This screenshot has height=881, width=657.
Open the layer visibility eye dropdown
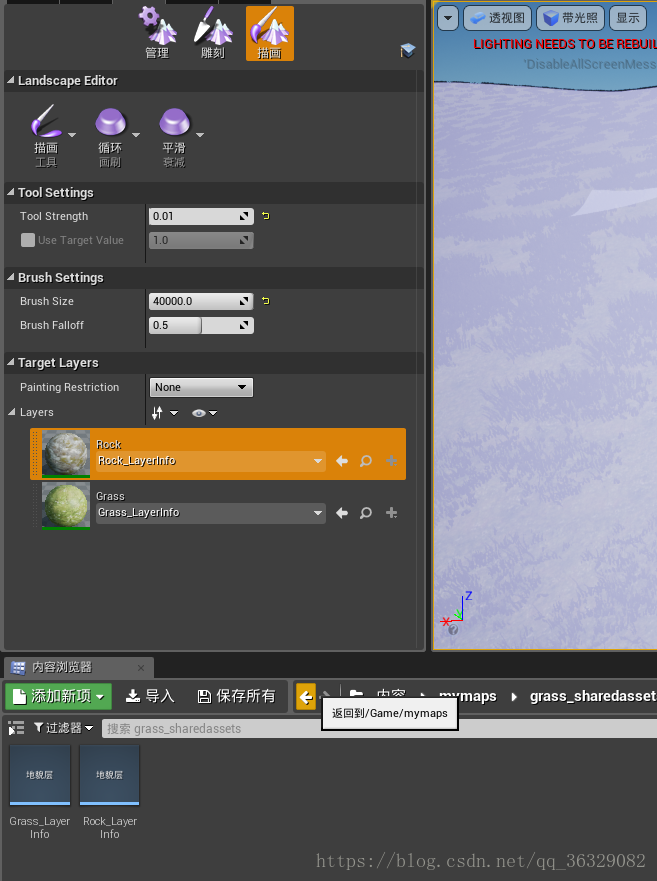coord(204,413)
